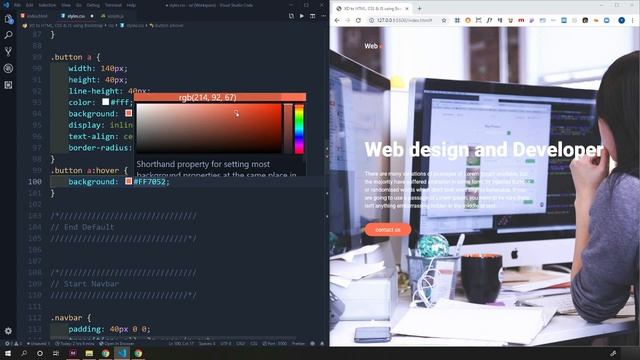Click the Ln 100 cursor position status item
This screenshot has height=360, width=640.
[x=181, y=344]
